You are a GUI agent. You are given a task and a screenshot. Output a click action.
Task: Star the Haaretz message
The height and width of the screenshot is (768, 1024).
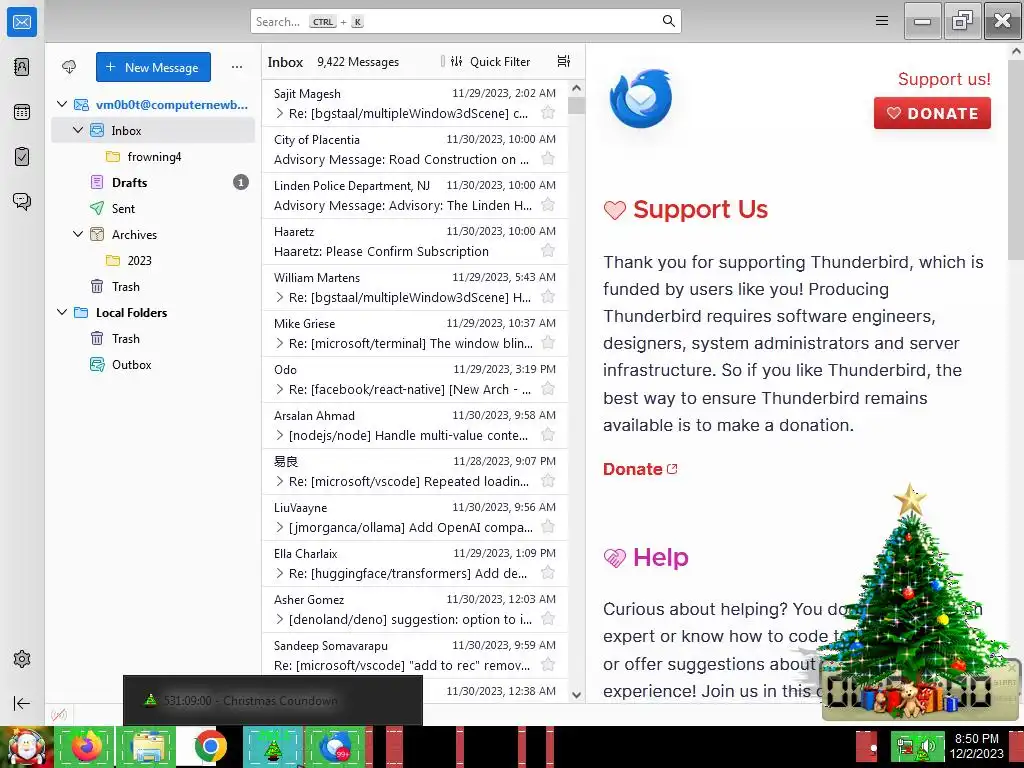click(548, 251)
